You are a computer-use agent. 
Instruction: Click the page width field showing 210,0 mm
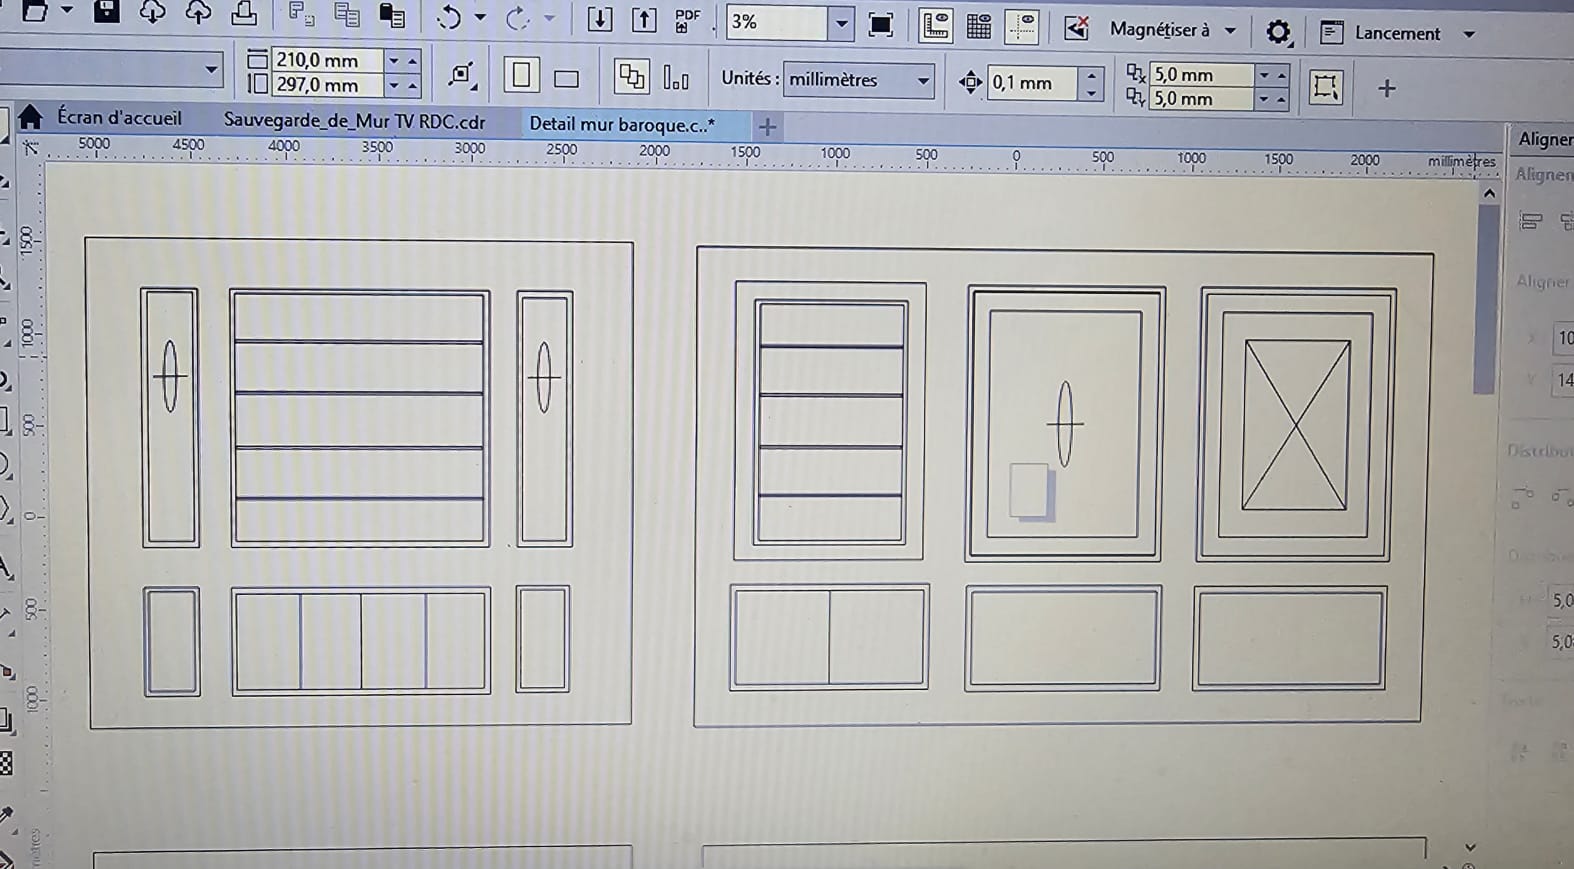pyautogui.click(x=327, y=60)
